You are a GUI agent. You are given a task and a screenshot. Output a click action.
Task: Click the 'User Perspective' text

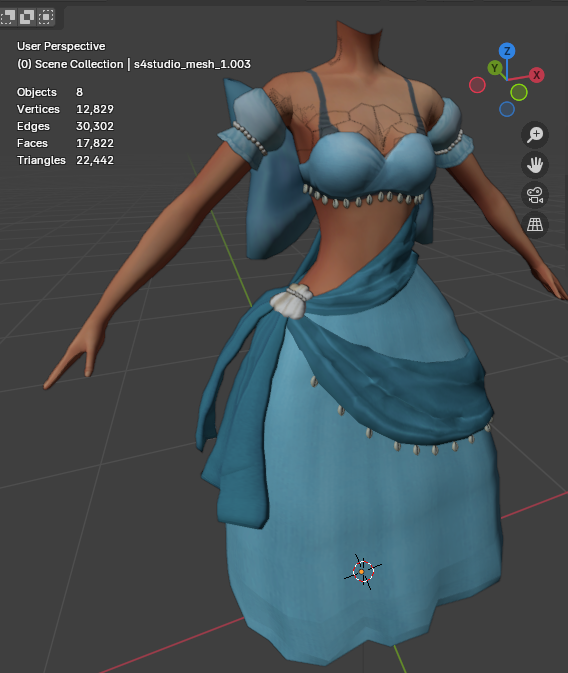point(61,46)
